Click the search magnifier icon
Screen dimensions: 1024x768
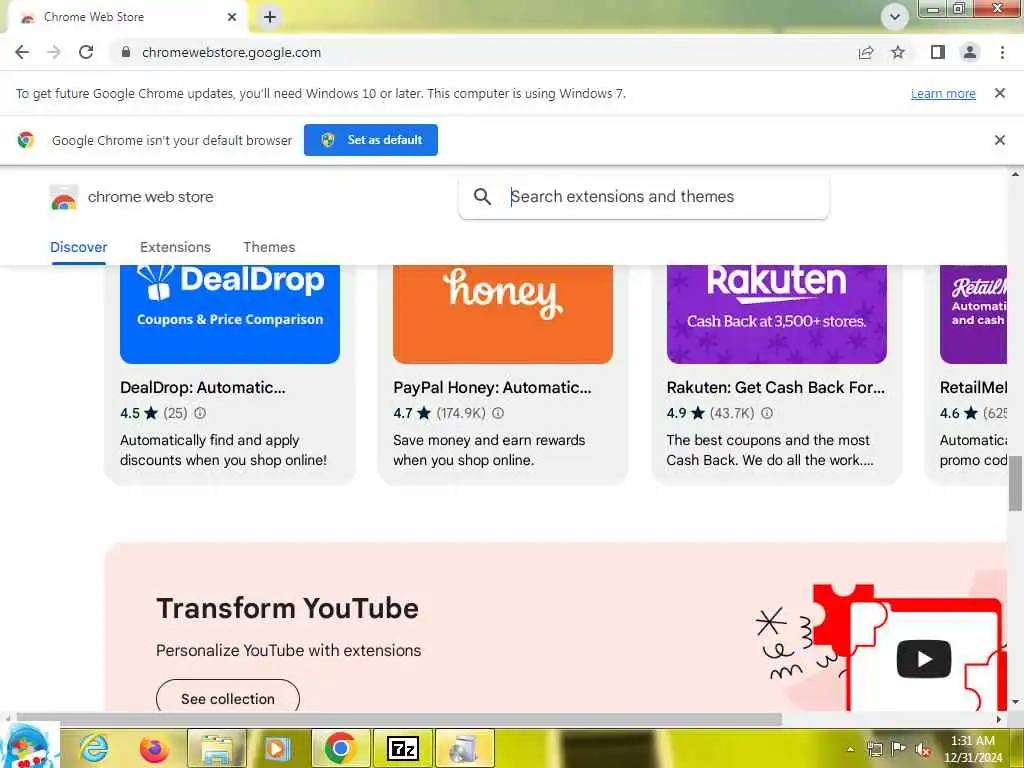click(482, 197)
